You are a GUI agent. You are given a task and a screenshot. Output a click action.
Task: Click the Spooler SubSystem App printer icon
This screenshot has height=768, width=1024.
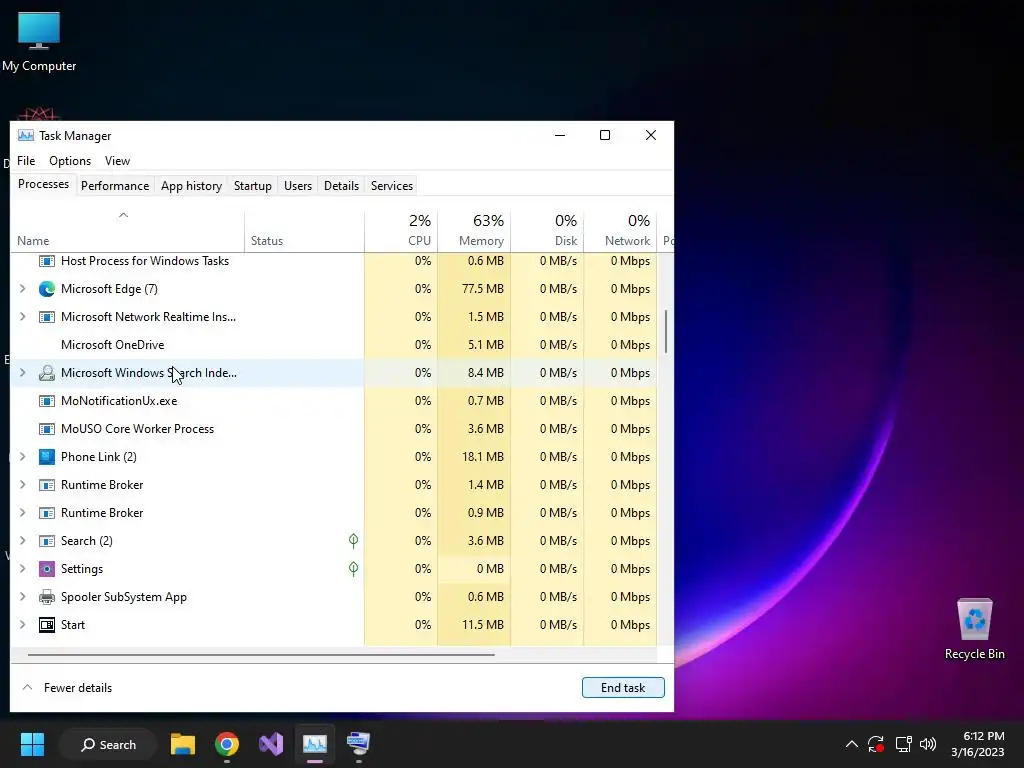pyautogui.click(x=46, y=597)
